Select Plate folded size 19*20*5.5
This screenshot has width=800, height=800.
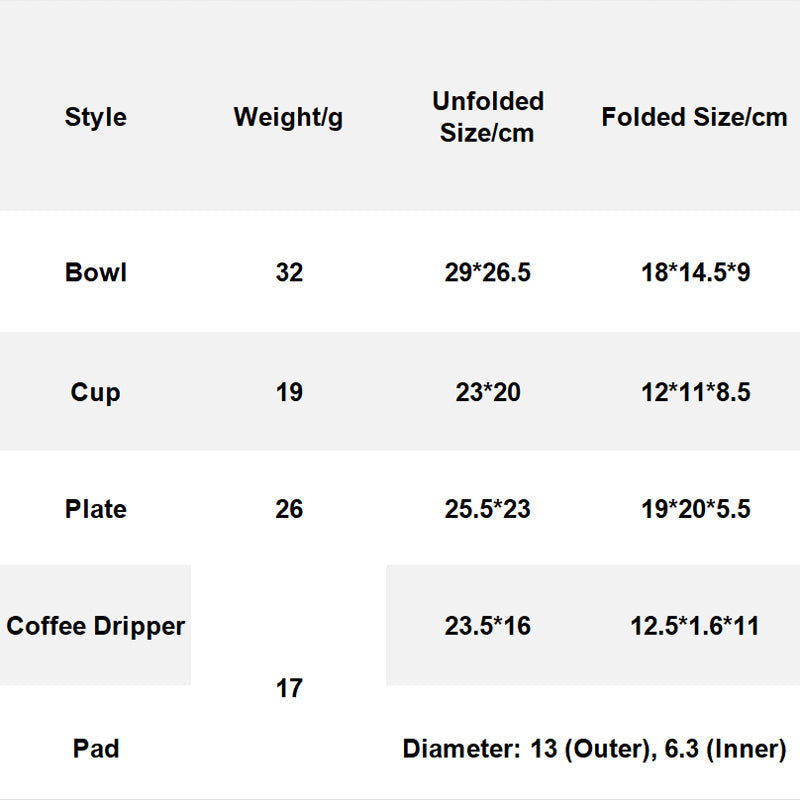point(695,509)
